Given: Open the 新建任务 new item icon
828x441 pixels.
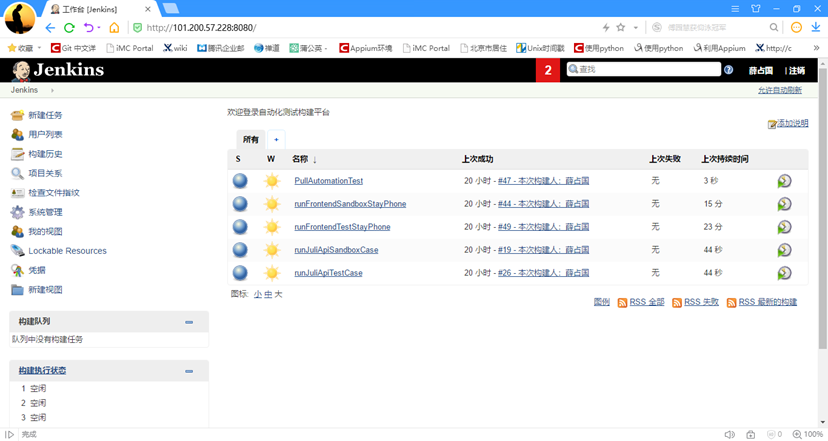Looking at the screenshot, I should pos(17,115).
